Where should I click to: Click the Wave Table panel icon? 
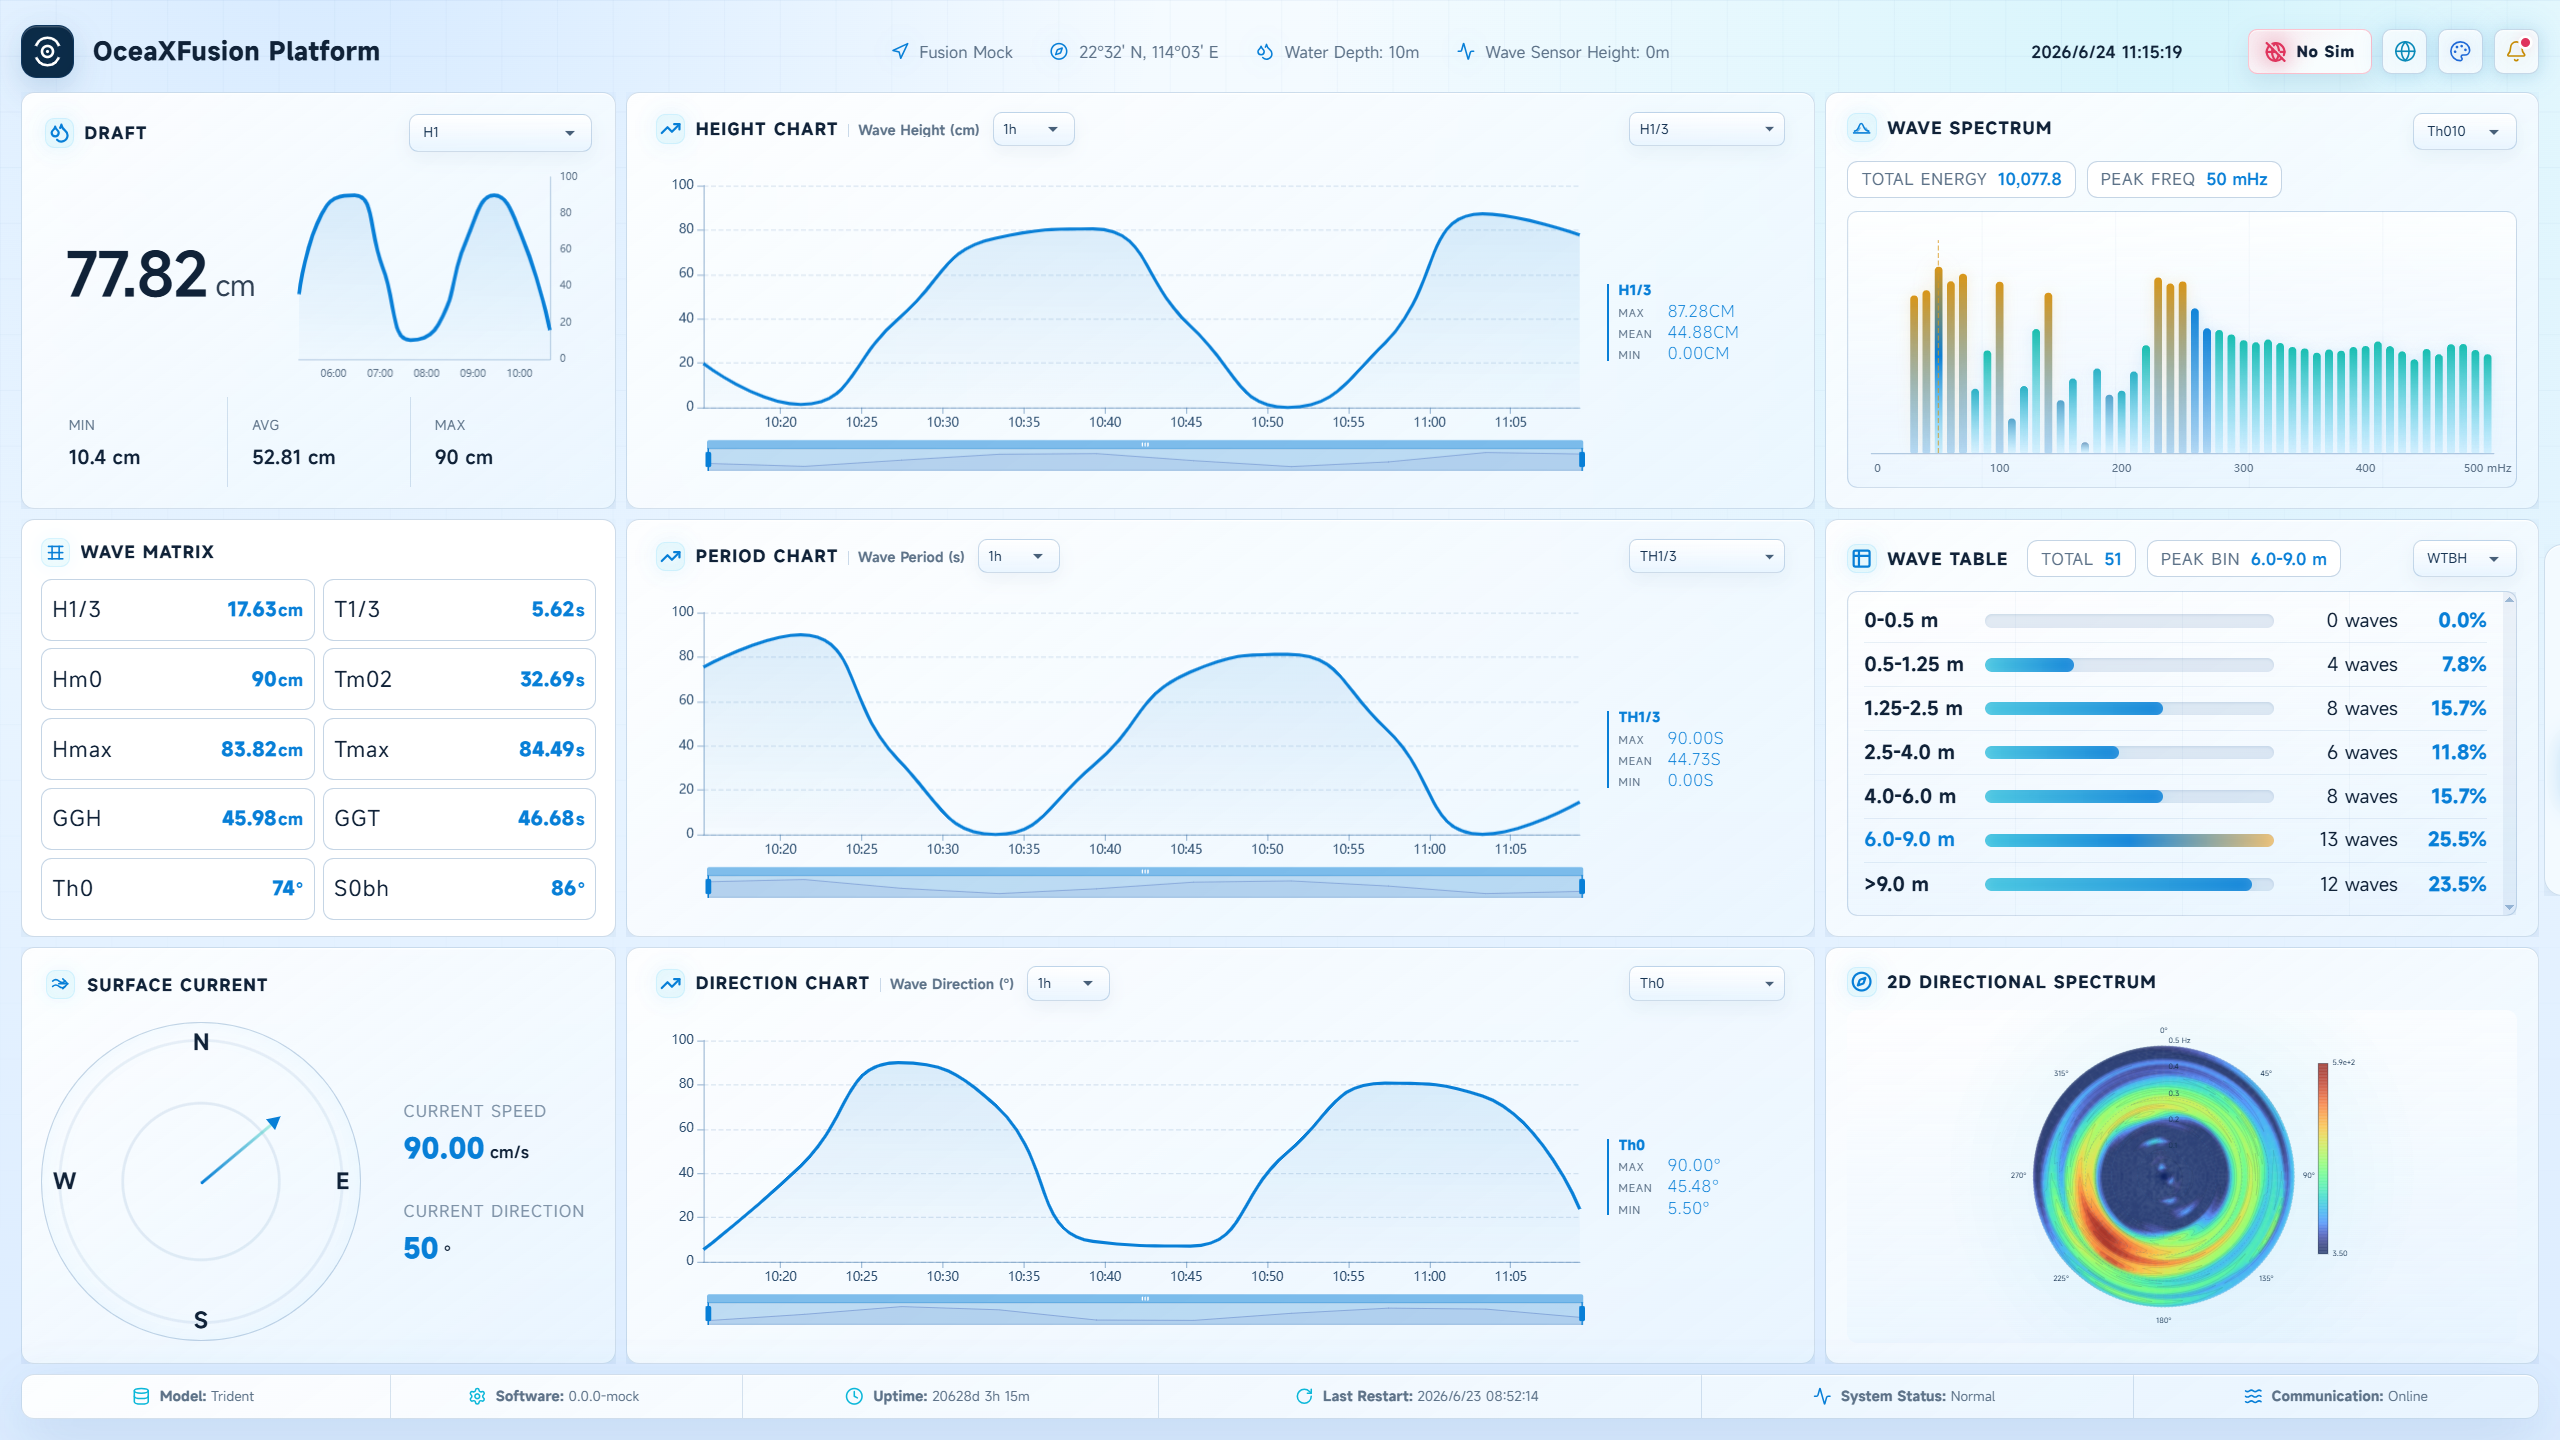pyautogui.click(x=1861, y=558)
